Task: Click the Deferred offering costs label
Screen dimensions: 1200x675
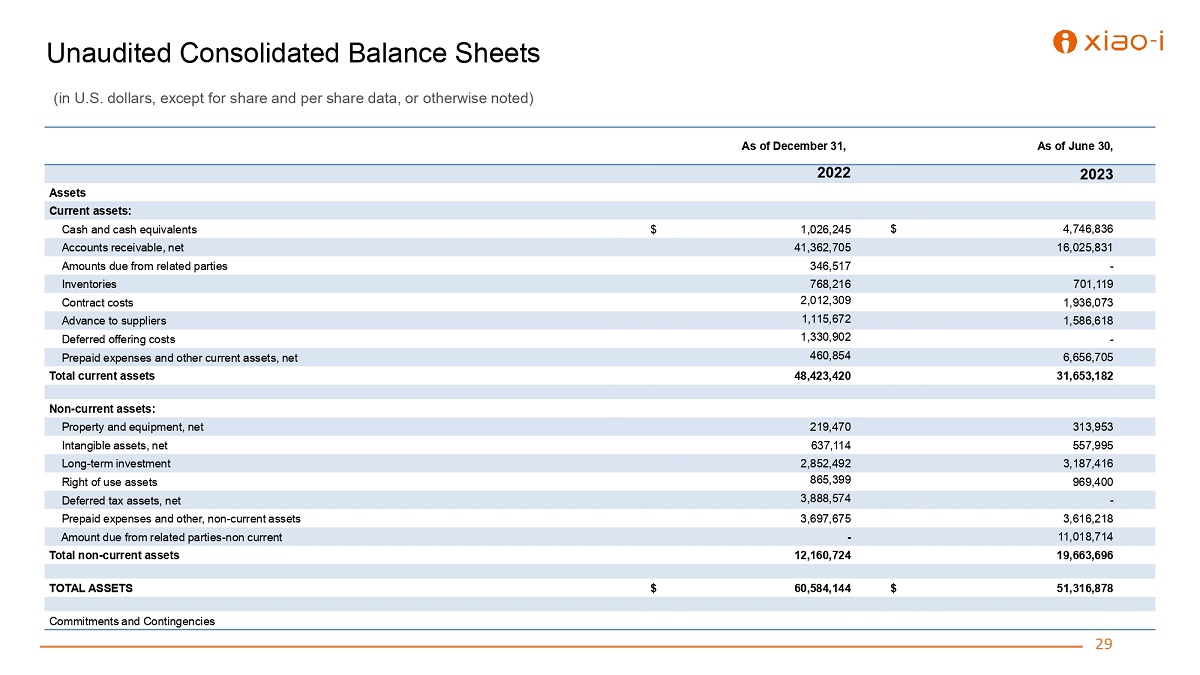Action: pyautogui.click(x=118, y=339)
